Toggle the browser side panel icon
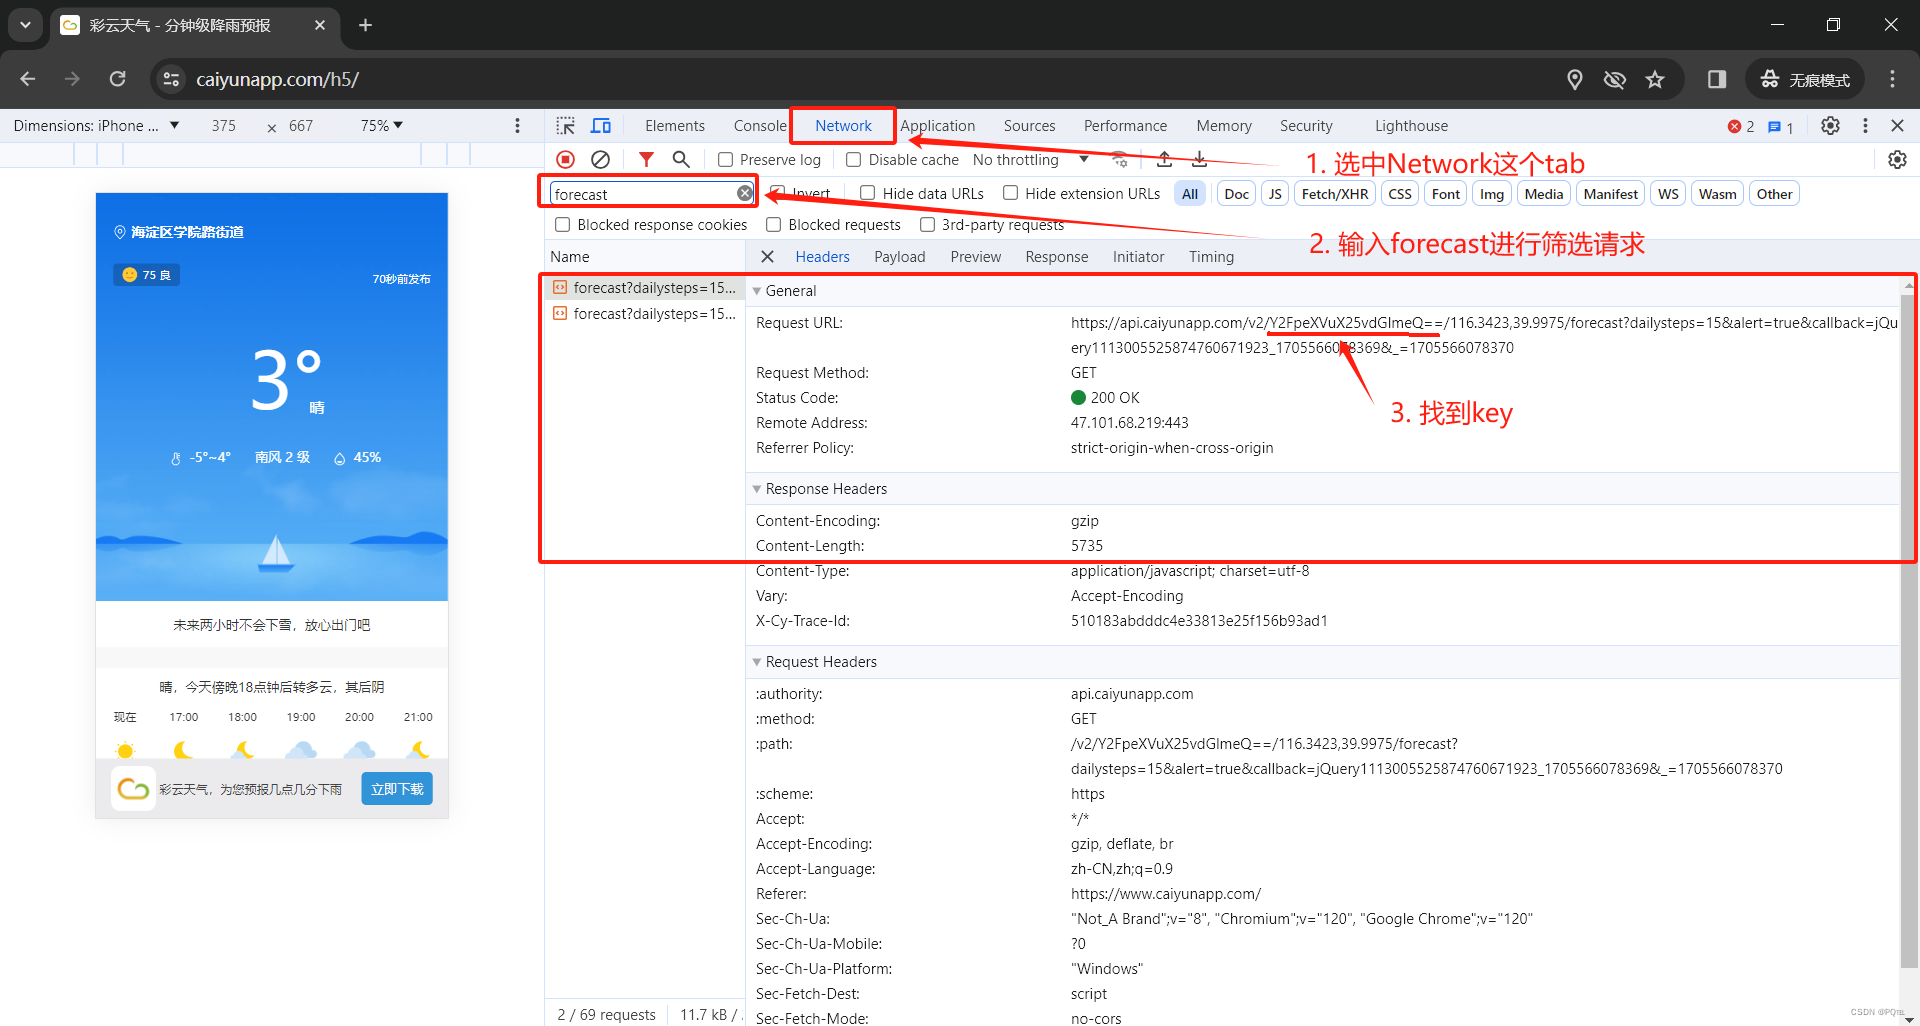1920x1026 pixels. (1717, 80)
